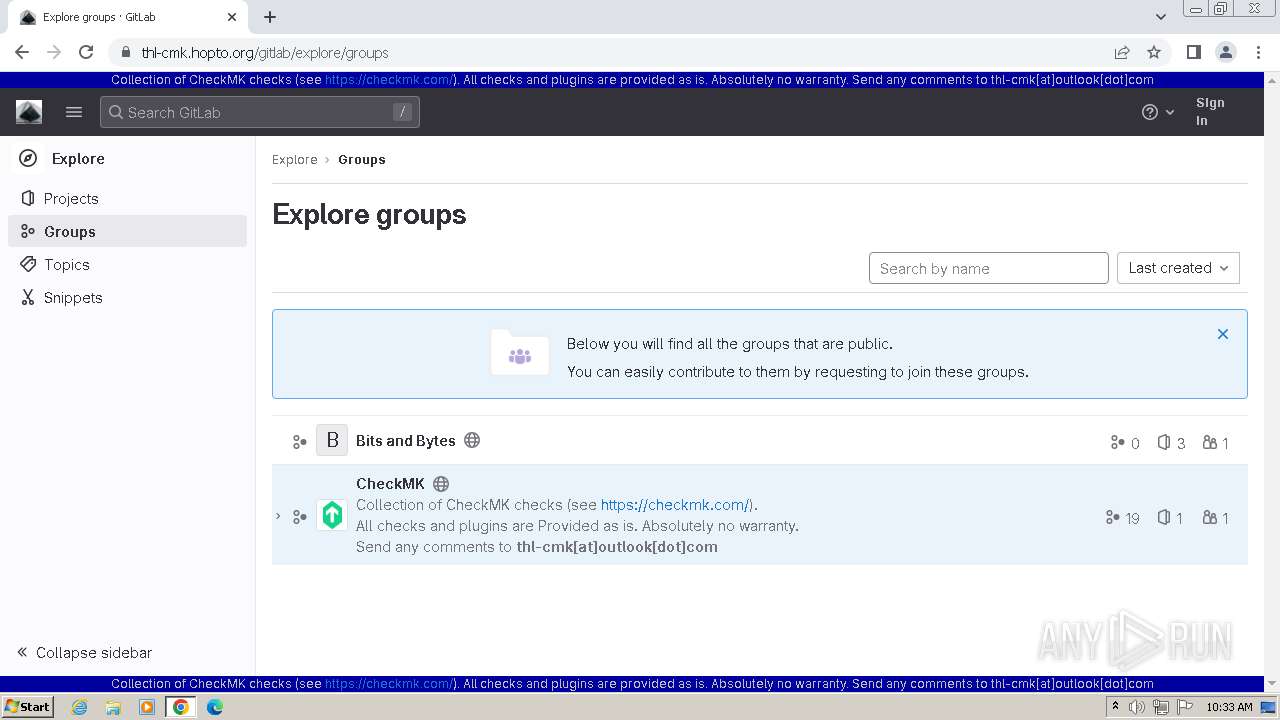Viewport: 1280px width, 720px height.
Task: Reload the current page
Action: pos(86,52)
